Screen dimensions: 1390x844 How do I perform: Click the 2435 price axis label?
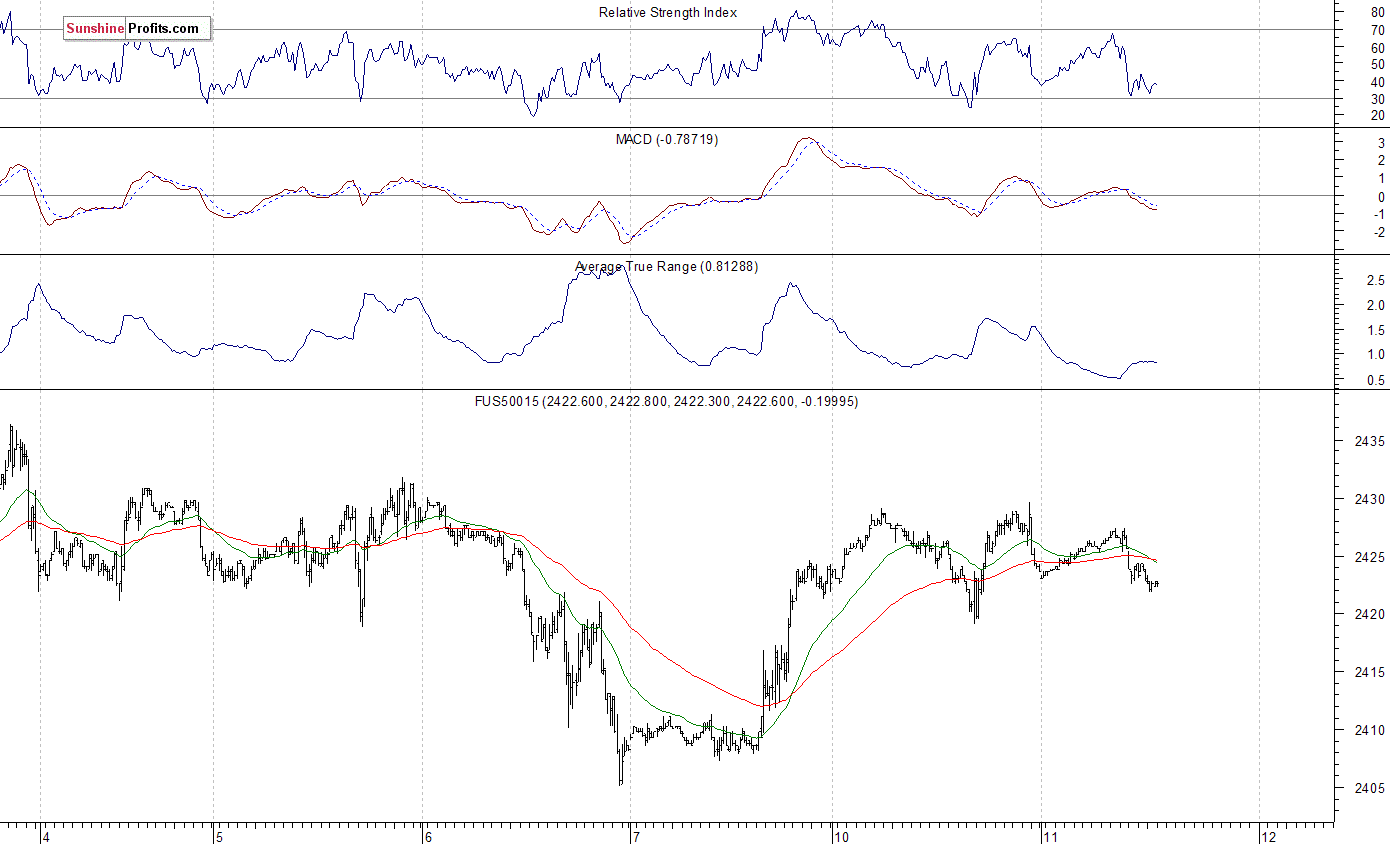pyautogui.click(x=1370, y=442)
